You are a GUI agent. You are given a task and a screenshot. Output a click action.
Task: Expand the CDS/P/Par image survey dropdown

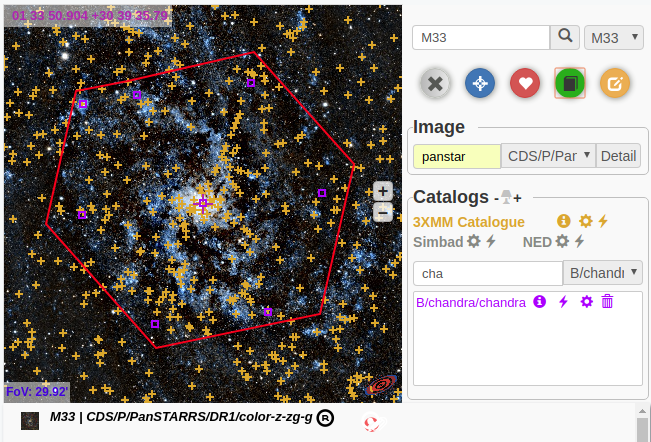click(548, 157)
